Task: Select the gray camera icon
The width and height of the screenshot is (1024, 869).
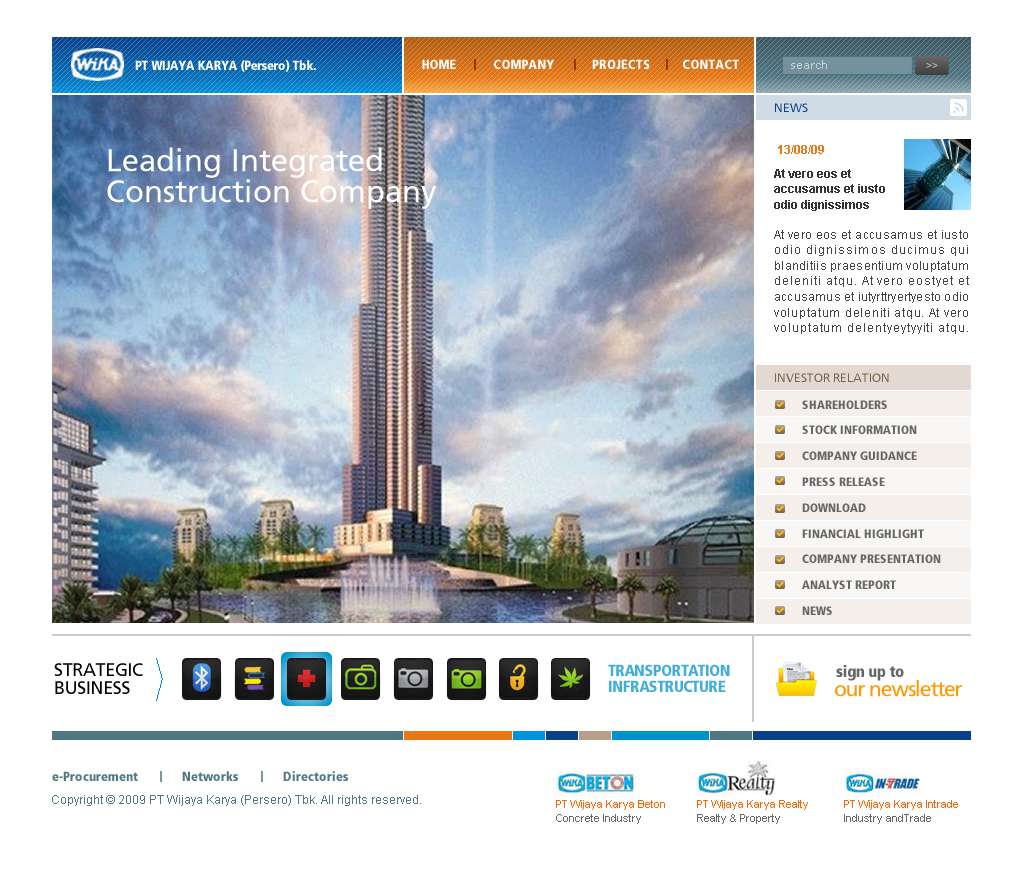Action: click(413, 679)
